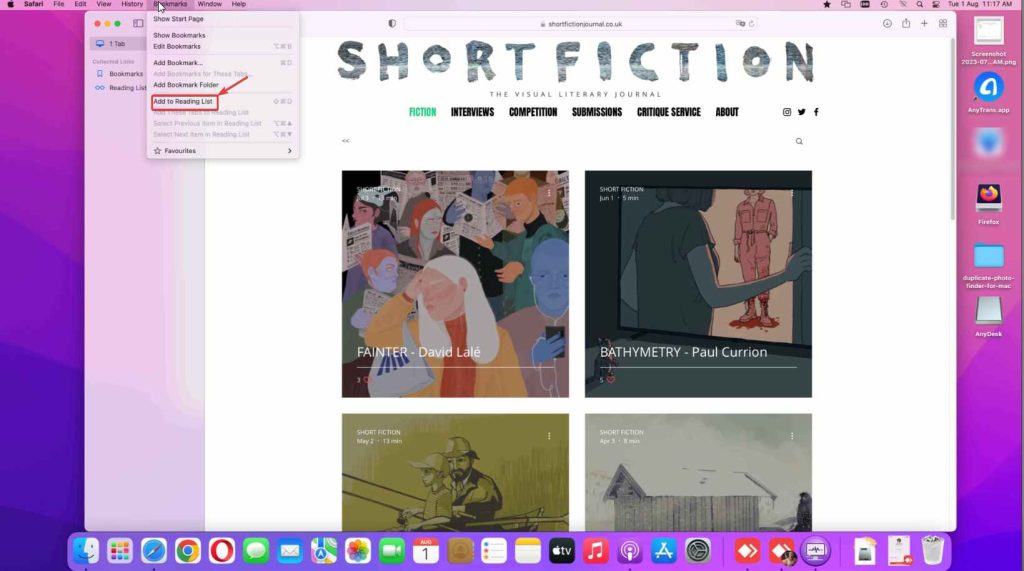Like the FAINTER story heart icon
This screenshot has width=1024, height=571.
367,380
